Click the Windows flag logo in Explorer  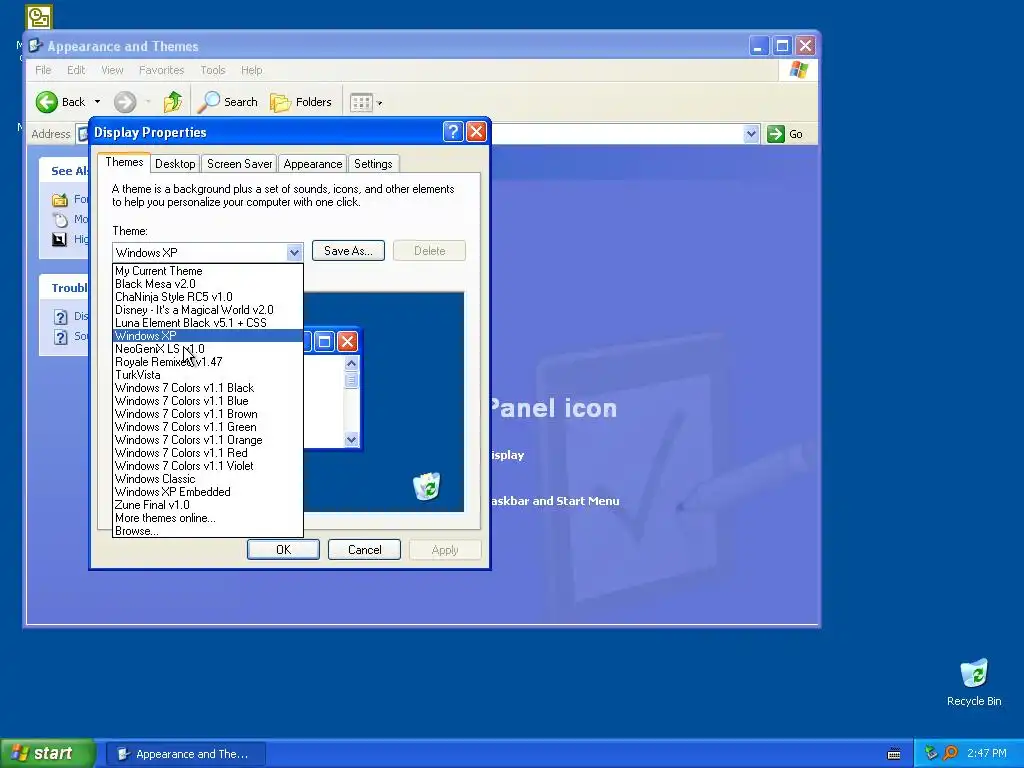tap(798, 70)
